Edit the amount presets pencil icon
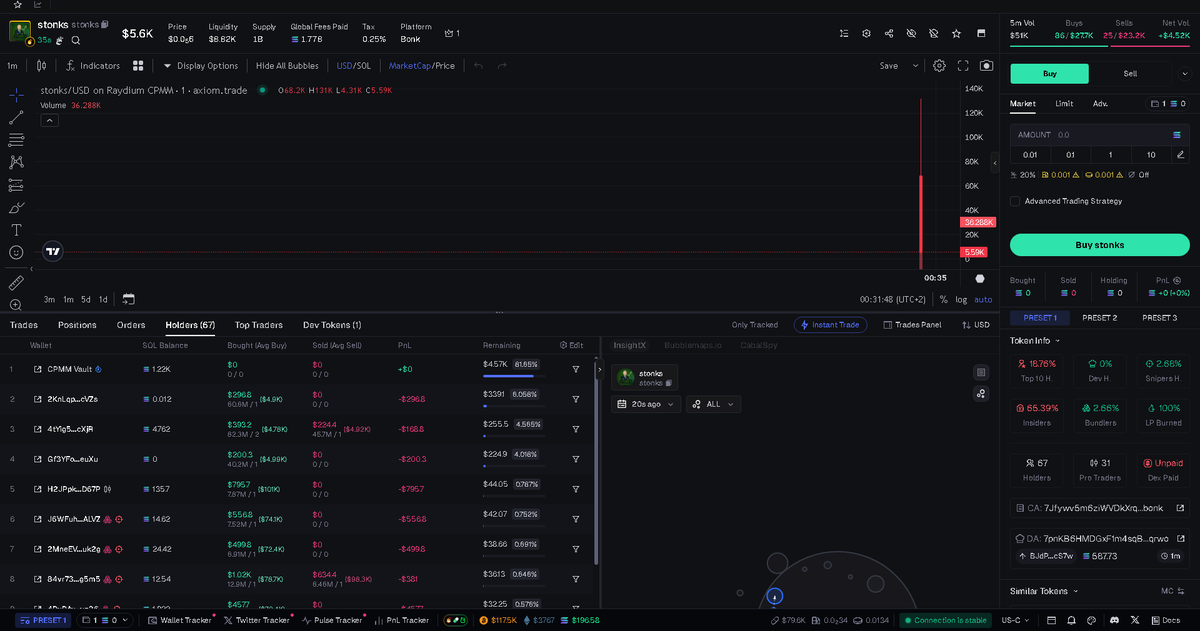 pos(1180,155)
